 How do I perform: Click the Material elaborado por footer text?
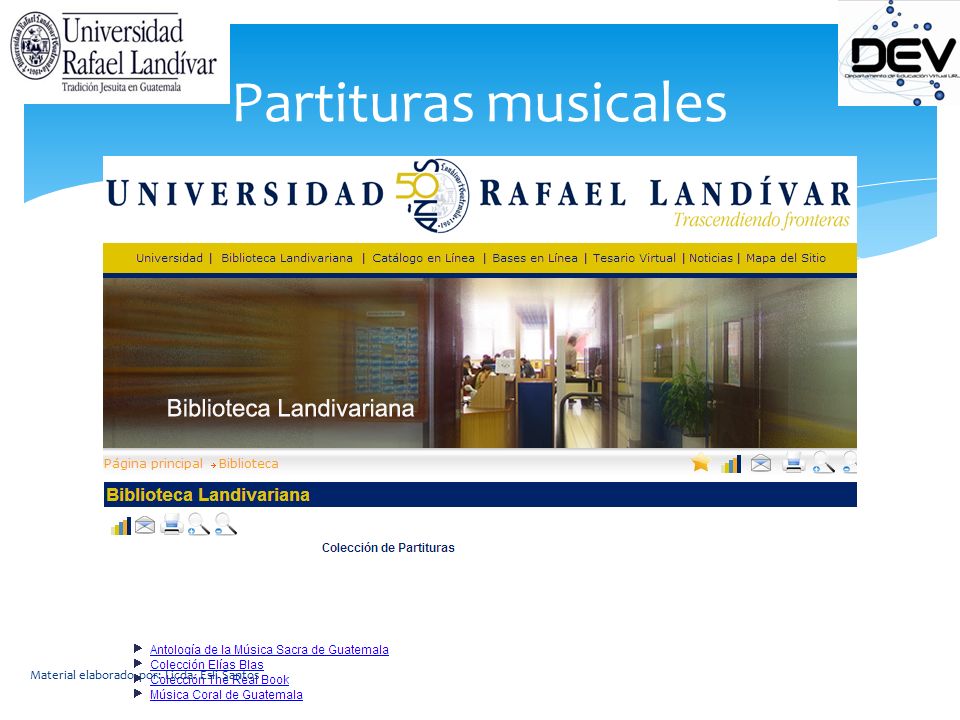point(144,675)
